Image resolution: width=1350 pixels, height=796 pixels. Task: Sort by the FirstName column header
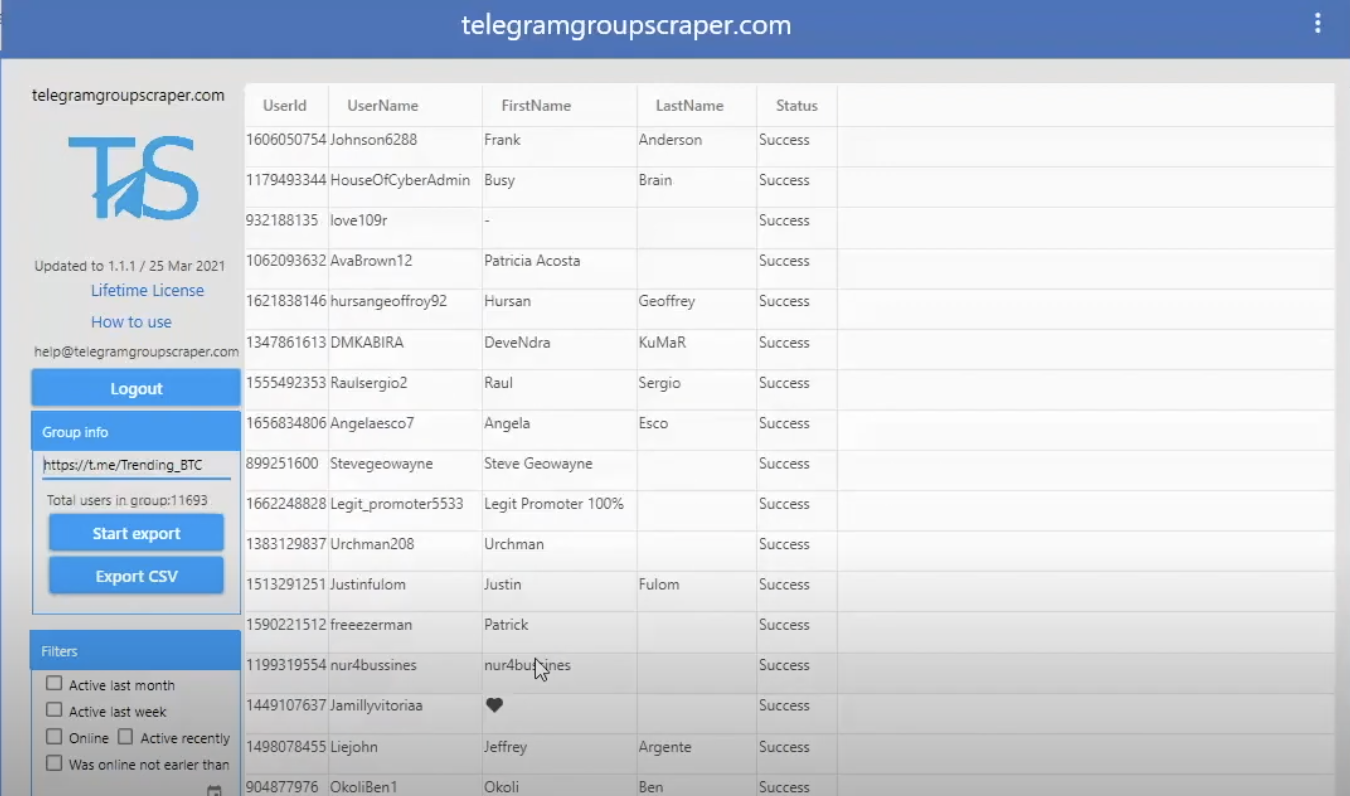tap(536, 105)
